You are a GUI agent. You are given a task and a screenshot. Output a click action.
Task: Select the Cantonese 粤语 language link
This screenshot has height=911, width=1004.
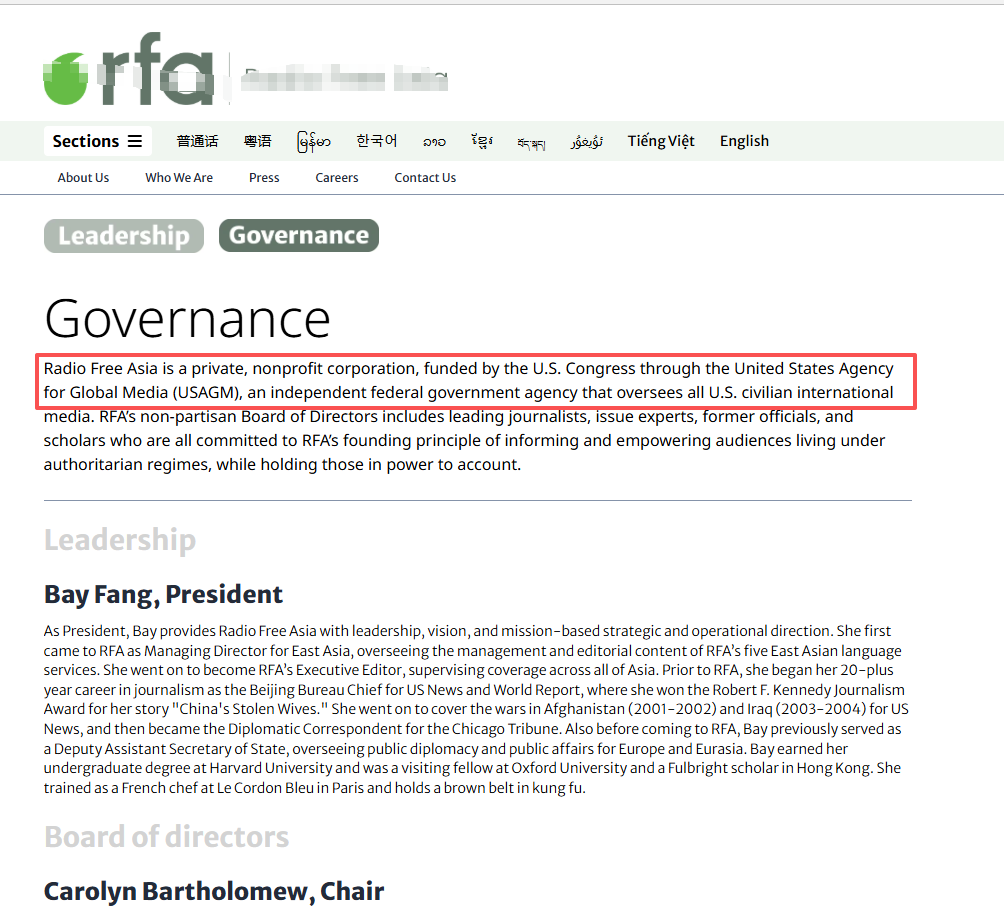[257, 141]
